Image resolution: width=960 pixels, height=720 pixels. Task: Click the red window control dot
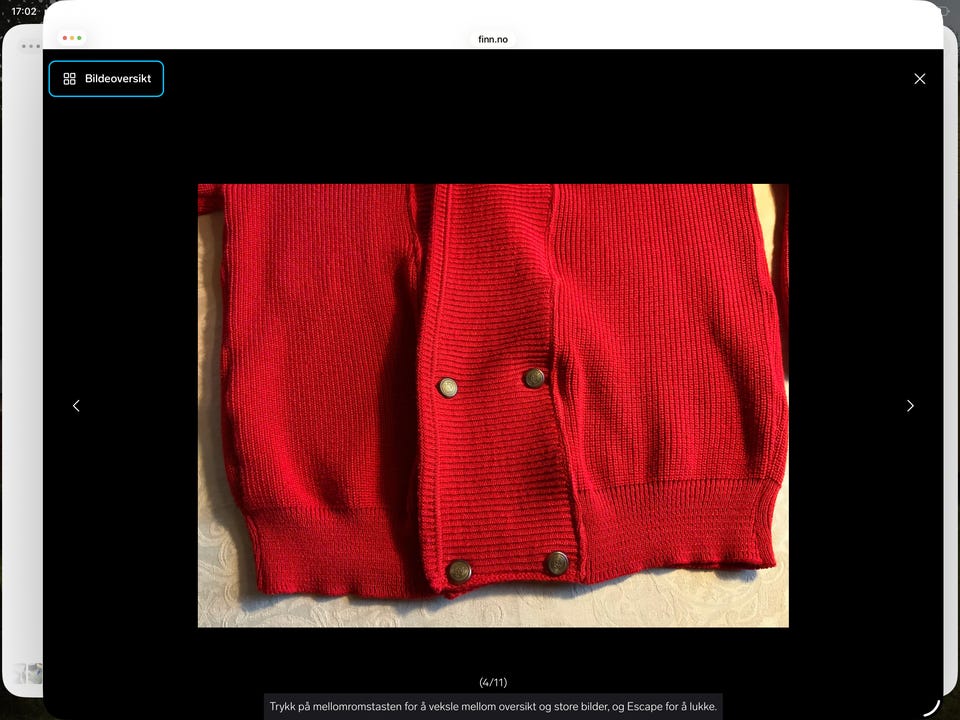[x=65, y=38]
